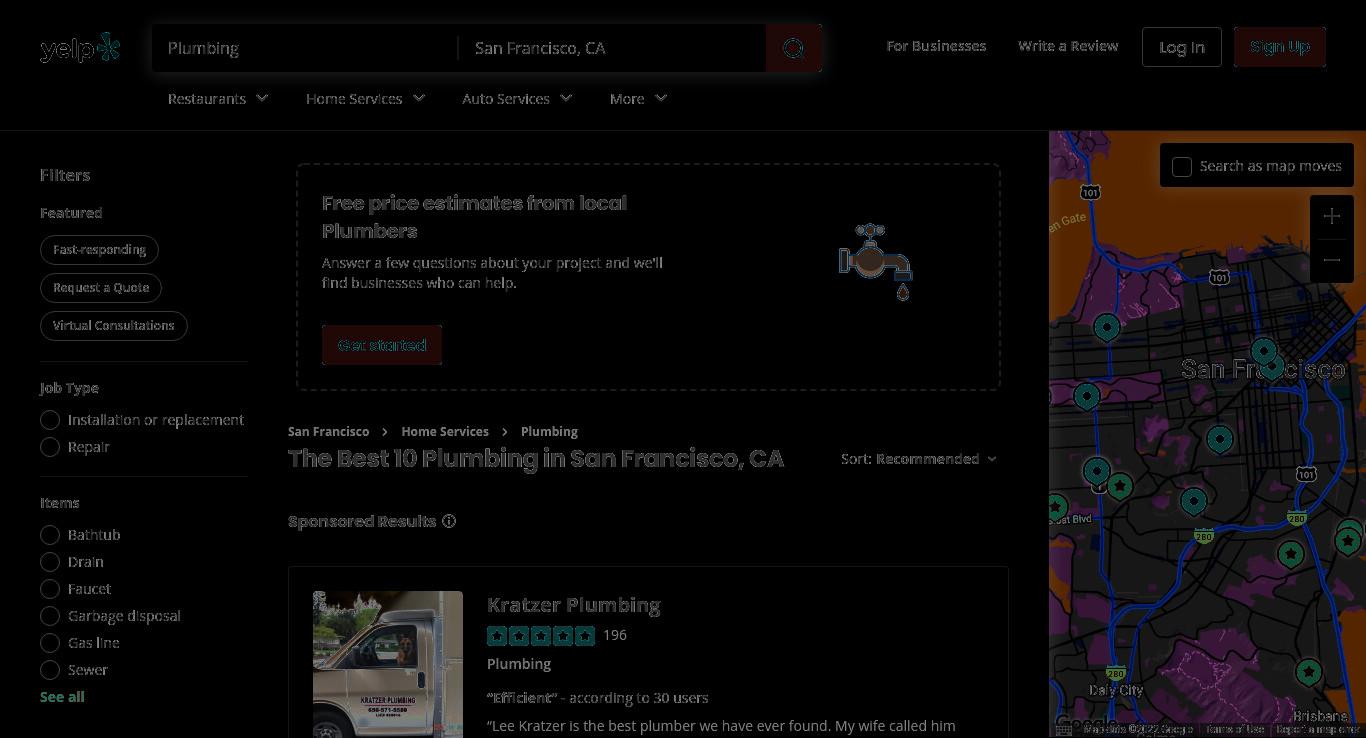Zoom in on the map
The height and width of the screenshot is (738, 1366).
(1331, 216)
